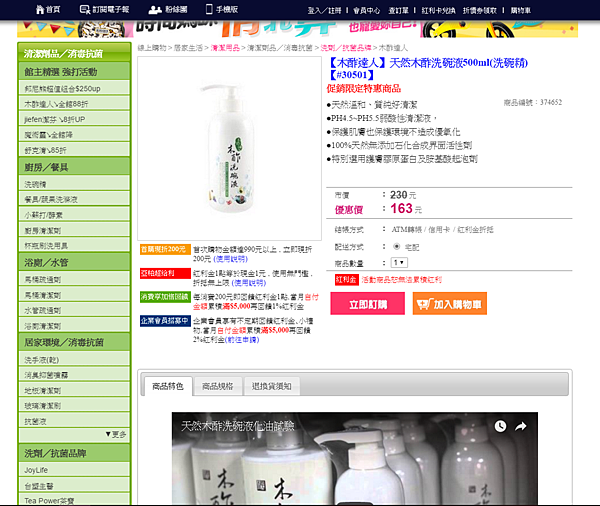Open sidebar category 地板清潔劑

pyautogui.click(x=74, y=390)
